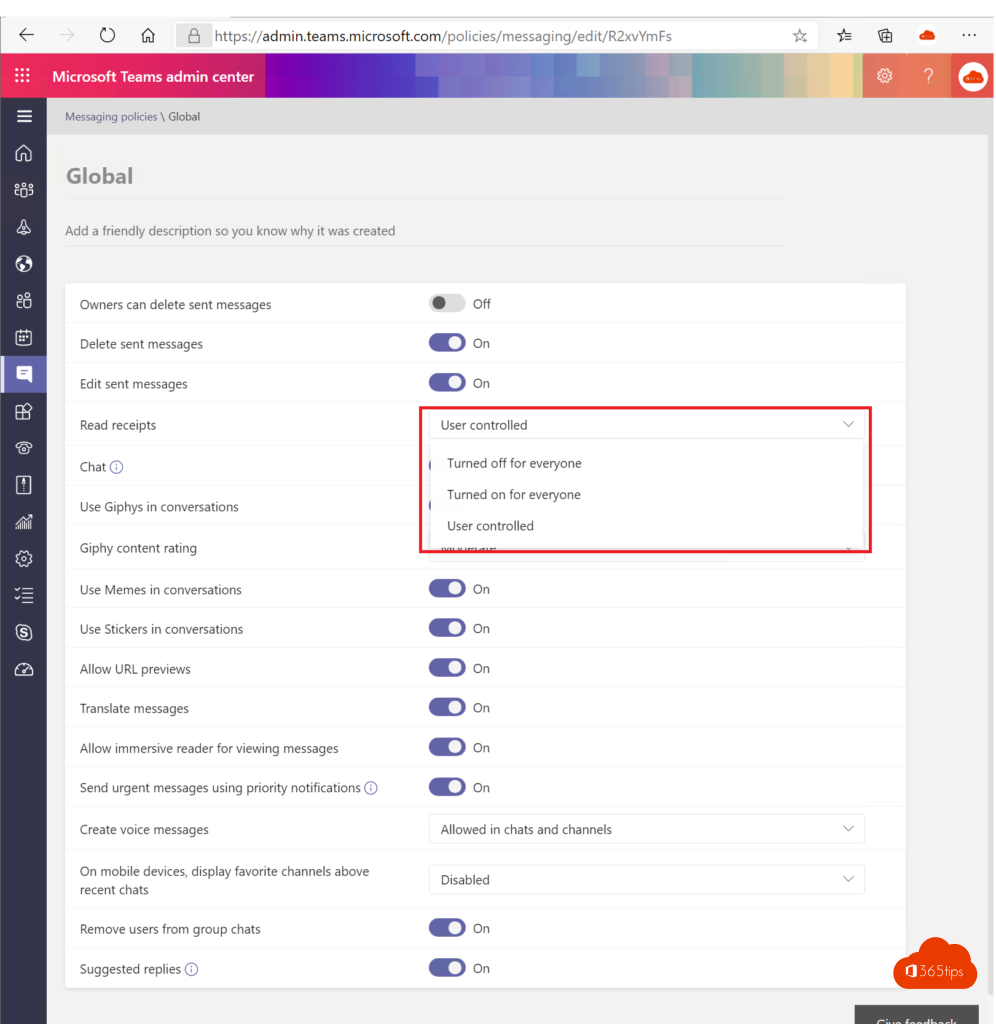Open Legacy portal Skype icon in sidebar

pyautogui.click(x=24, y=632)
